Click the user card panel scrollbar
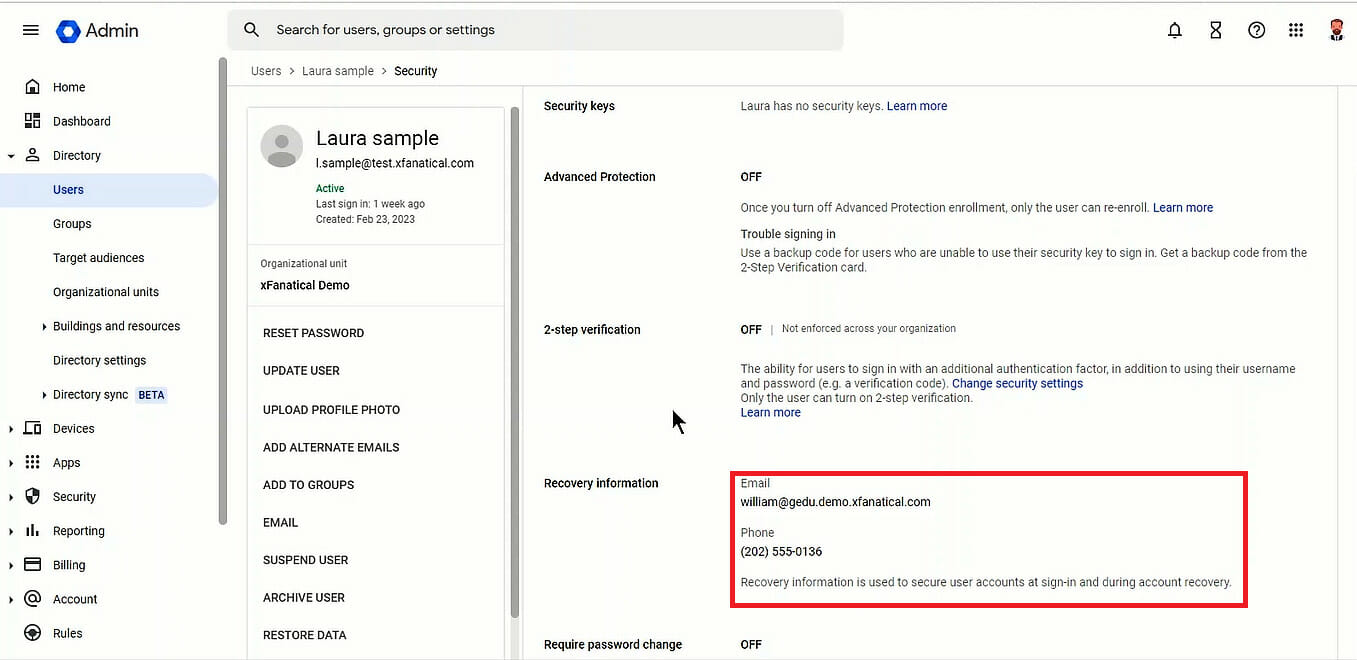This screenshot has height=660, width=1357. pos(515,362)
